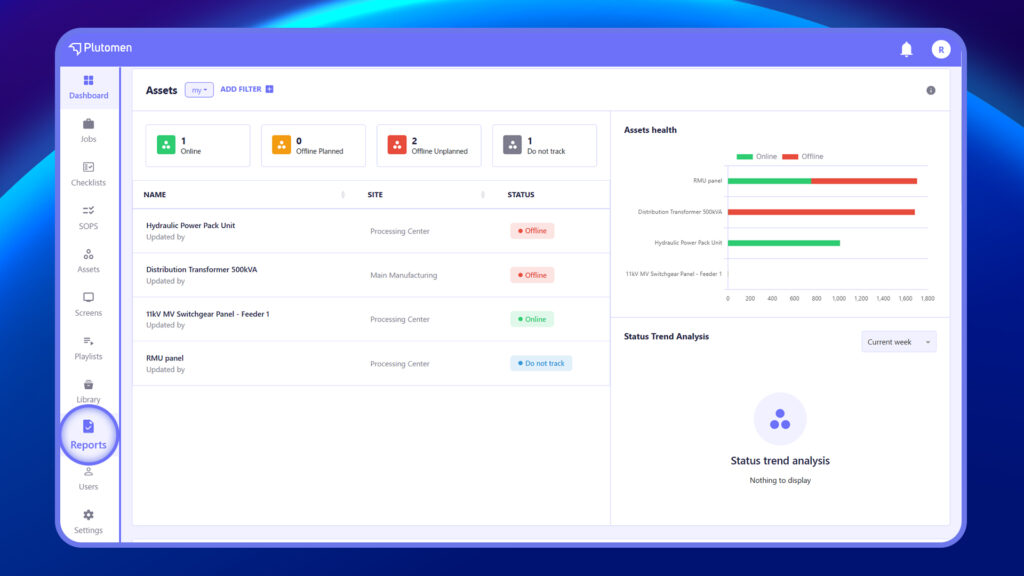Open the Current week dropdown

point(899,342)
